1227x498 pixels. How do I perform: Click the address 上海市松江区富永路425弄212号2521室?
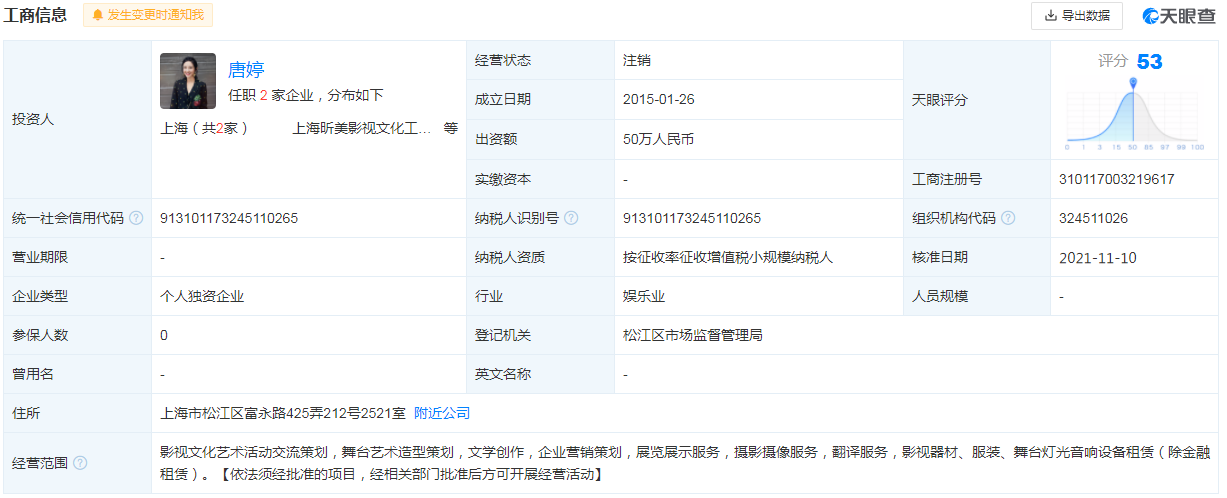click(282, 413)
